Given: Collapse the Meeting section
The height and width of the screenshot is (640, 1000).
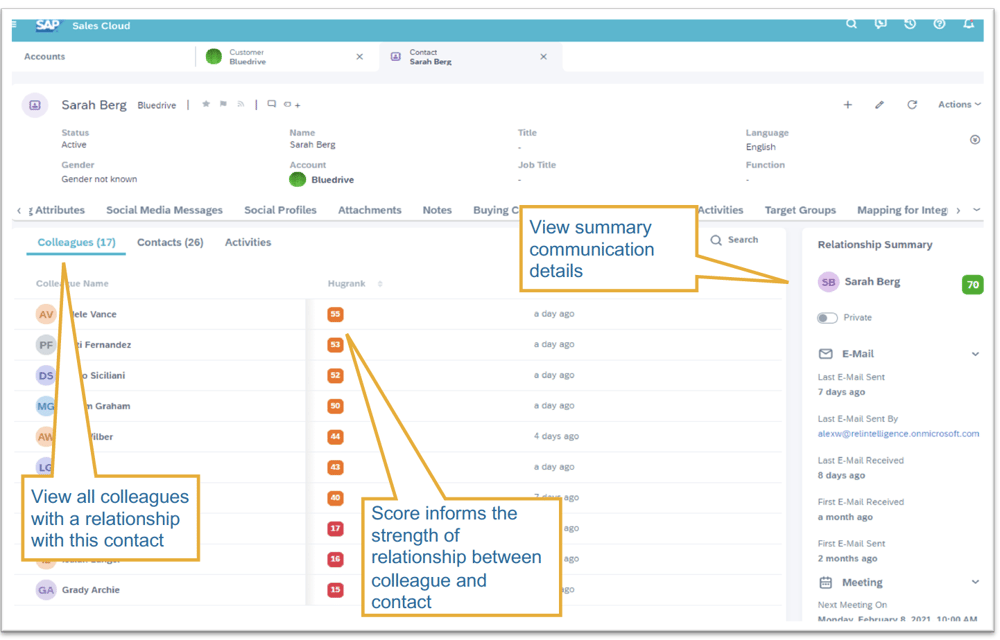Looking at the screenshot, I should pos(975,582).
